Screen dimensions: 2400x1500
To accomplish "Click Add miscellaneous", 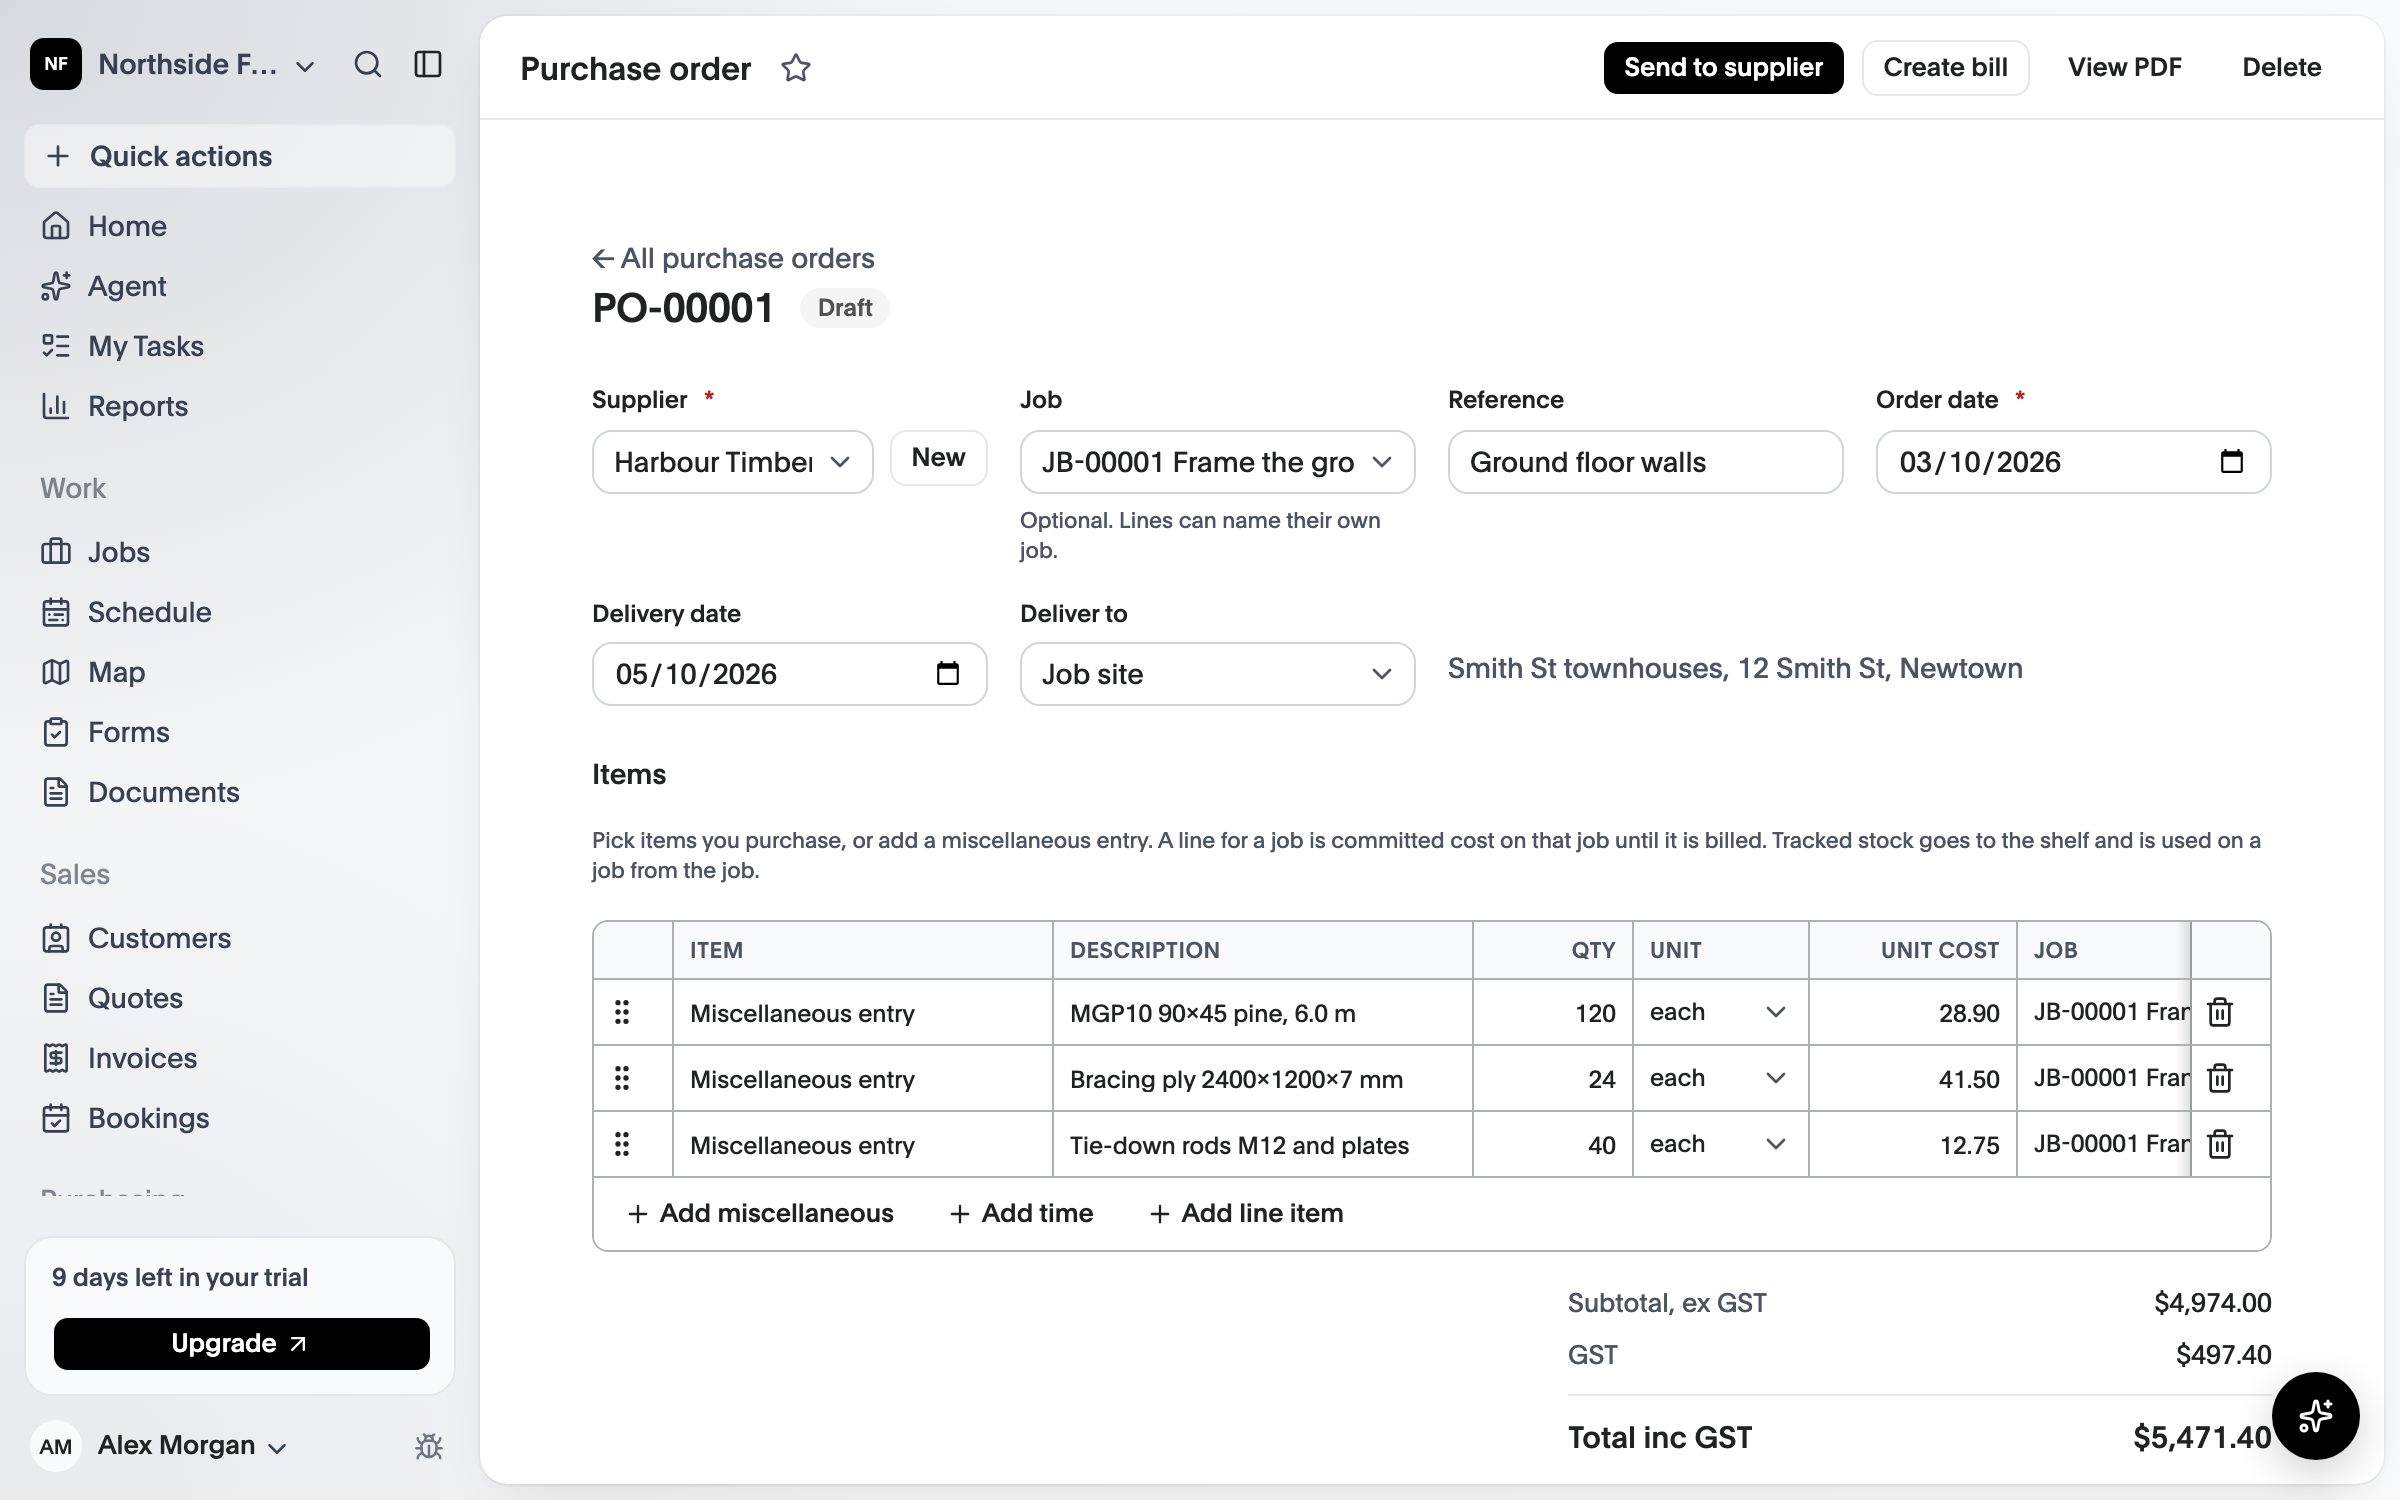I will coord(761,1213).
